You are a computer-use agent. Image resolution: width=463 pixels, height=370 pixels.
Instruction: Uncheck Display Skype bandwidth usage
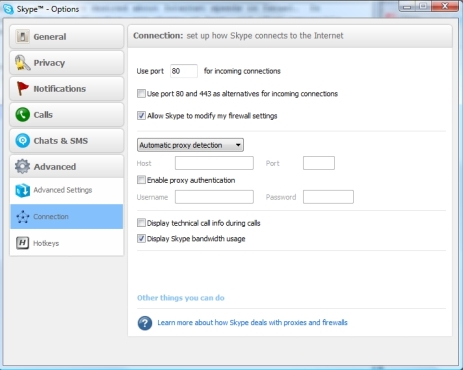click(x=141, y=239)
